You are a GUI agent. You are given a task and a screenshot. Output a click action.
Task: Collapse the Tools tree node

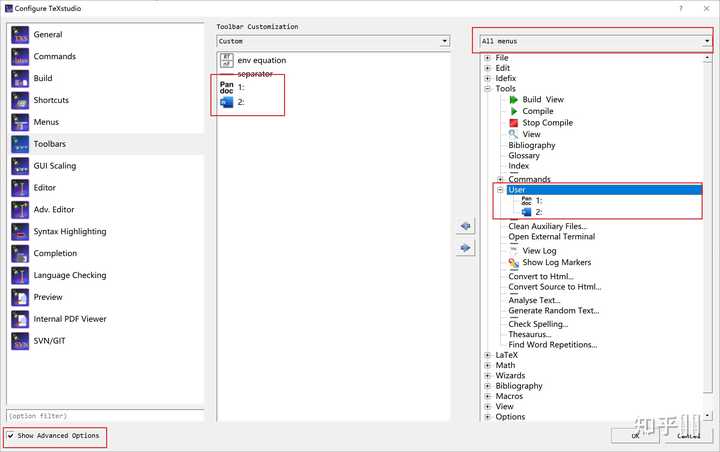[488, 89]
